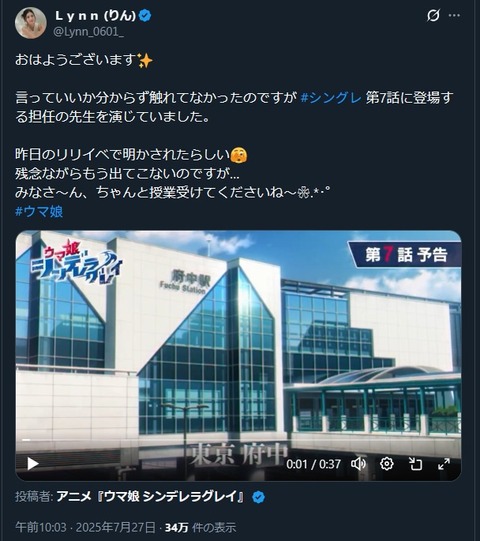Click Lynn's profile avatar picture
The height and width of the screenshot is (541, 480).
click(31, 23)
